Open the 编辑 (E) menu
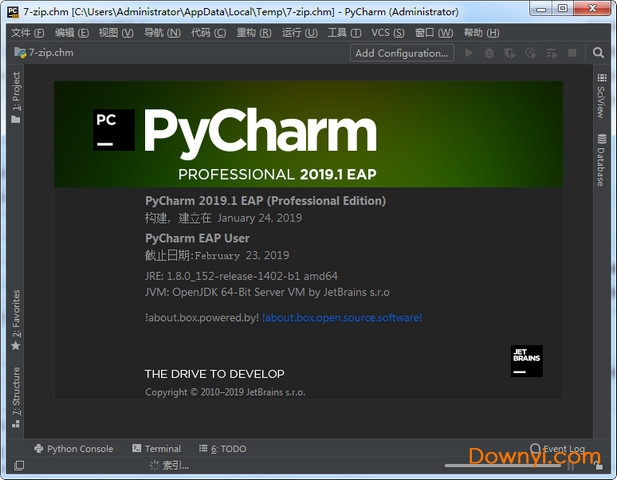Image resolution: width=617 pixels, height=480 pixels. 72,33
